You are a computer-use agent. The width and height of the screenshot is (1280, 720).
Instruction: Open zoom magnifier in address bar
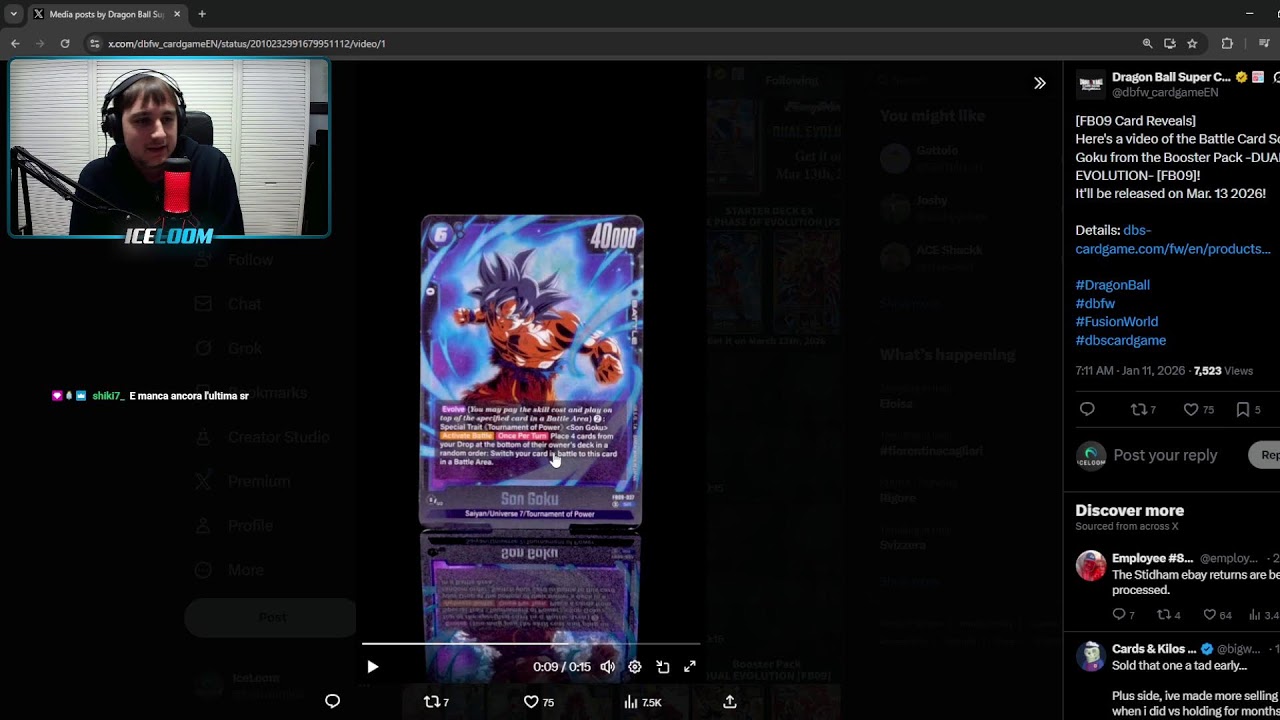point(1147,43)
